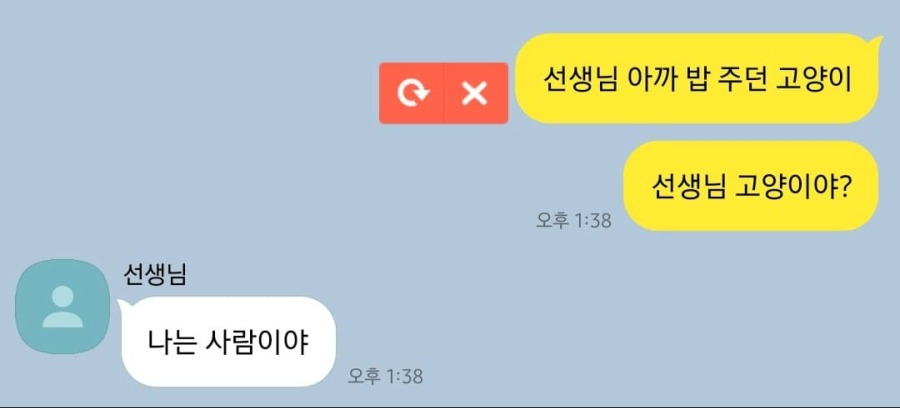Select the '선생님 아까 밥 주던 고양이' bubble
The height and width of the screenshot is (408, 900).
pyautogui.click(x=697, y=78)
